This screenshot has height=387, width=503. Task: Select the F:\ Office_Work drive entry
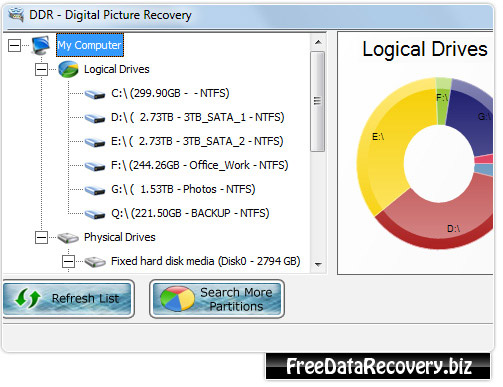tap(199, 165)
